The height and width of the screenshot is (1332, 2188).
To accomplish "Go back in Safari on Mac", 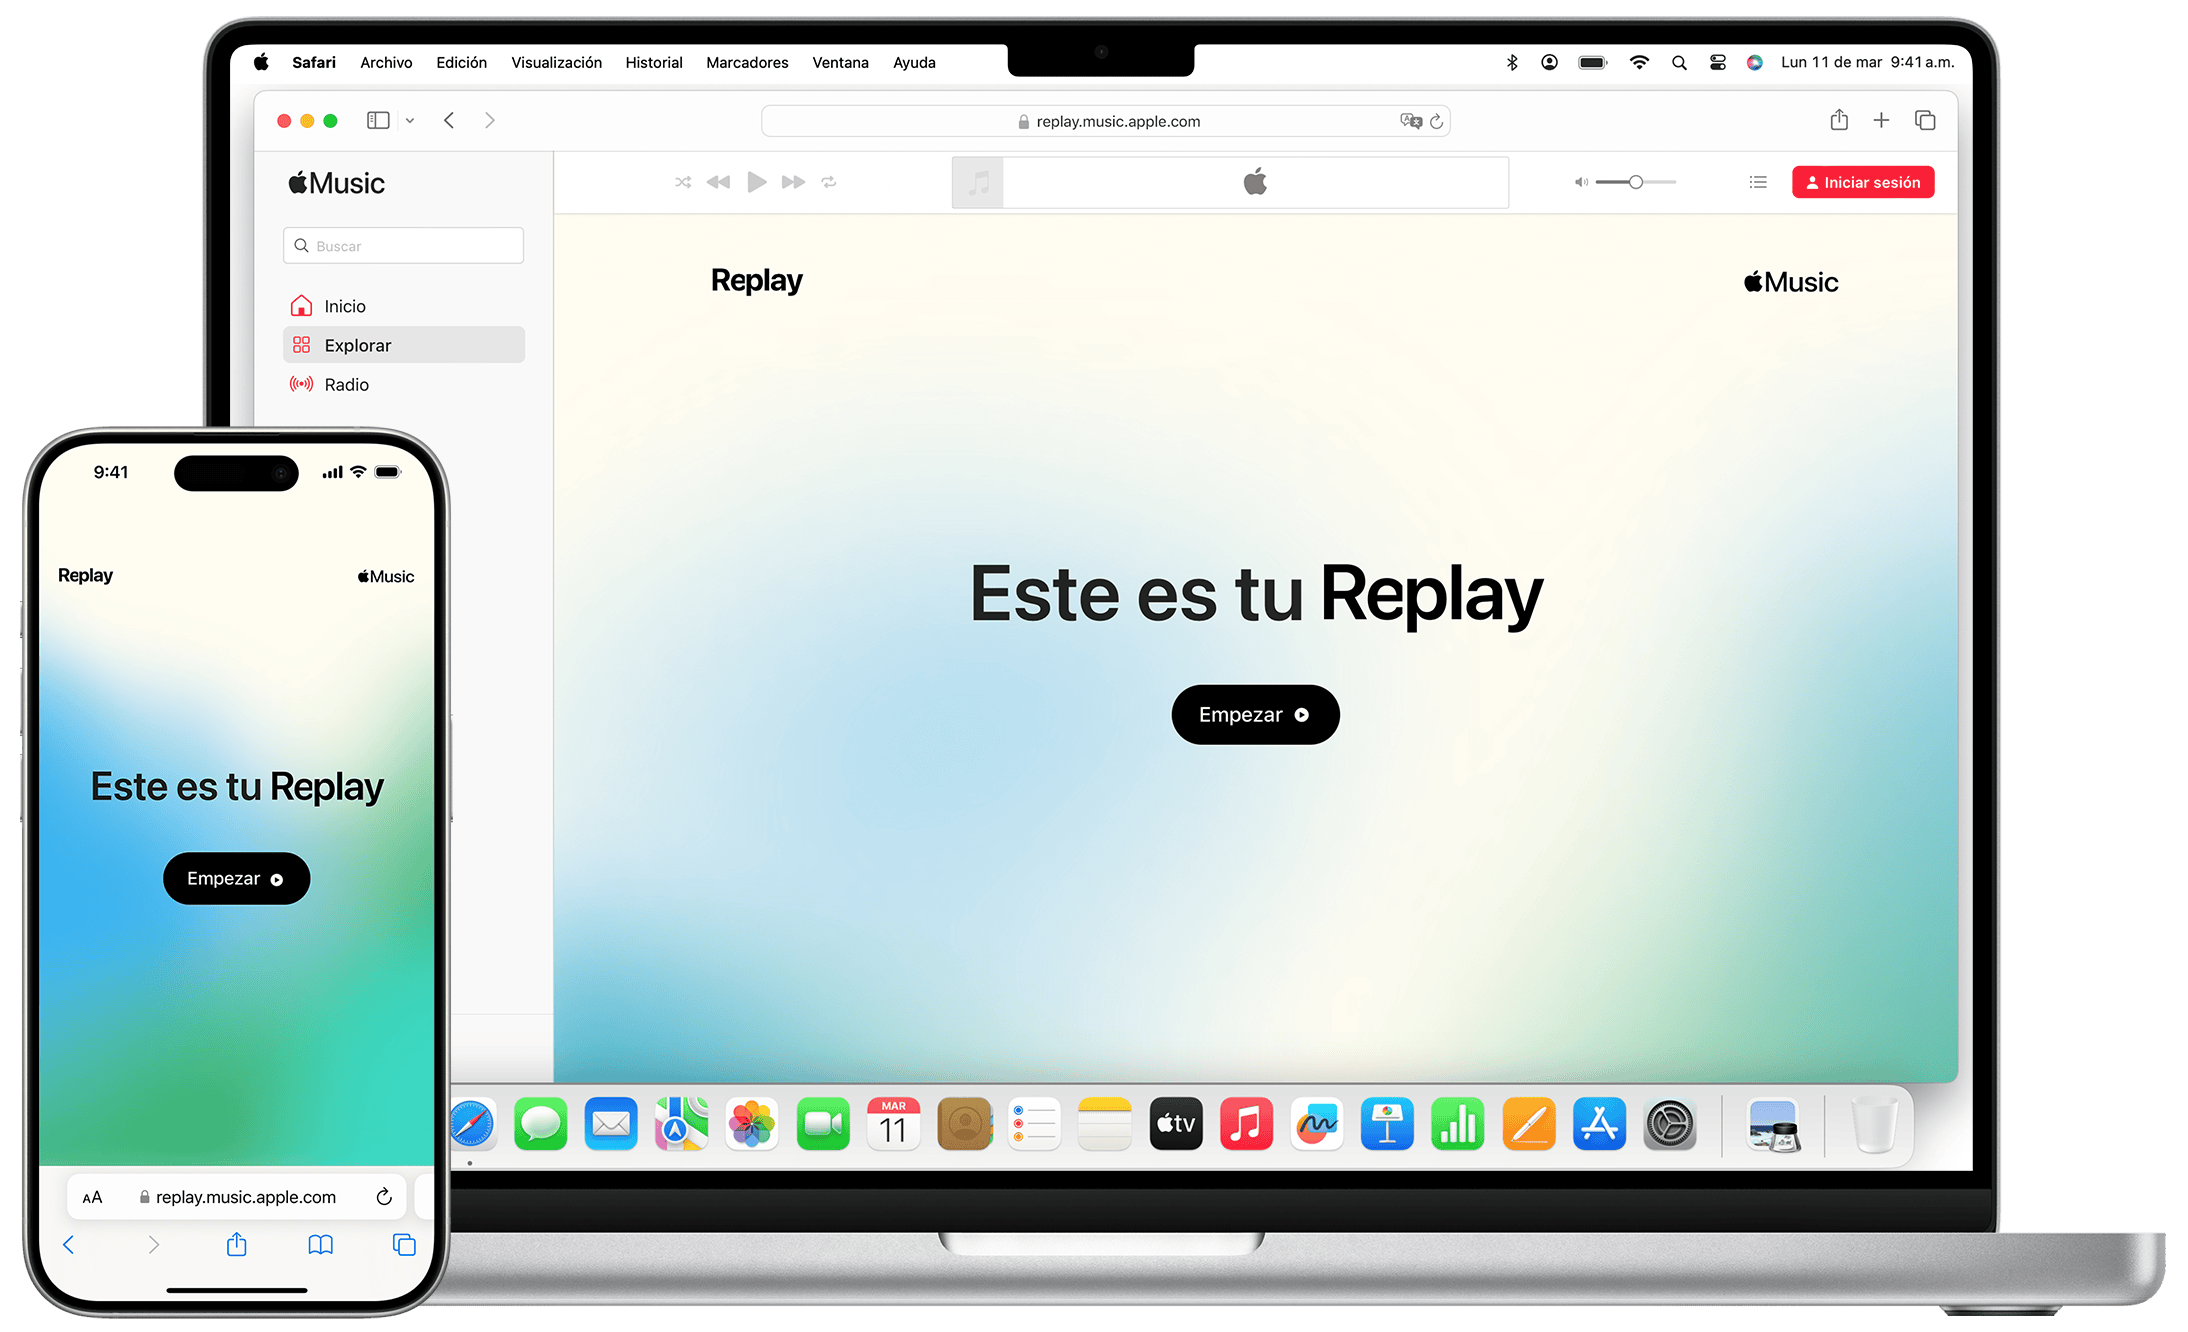I will [449, 121].
